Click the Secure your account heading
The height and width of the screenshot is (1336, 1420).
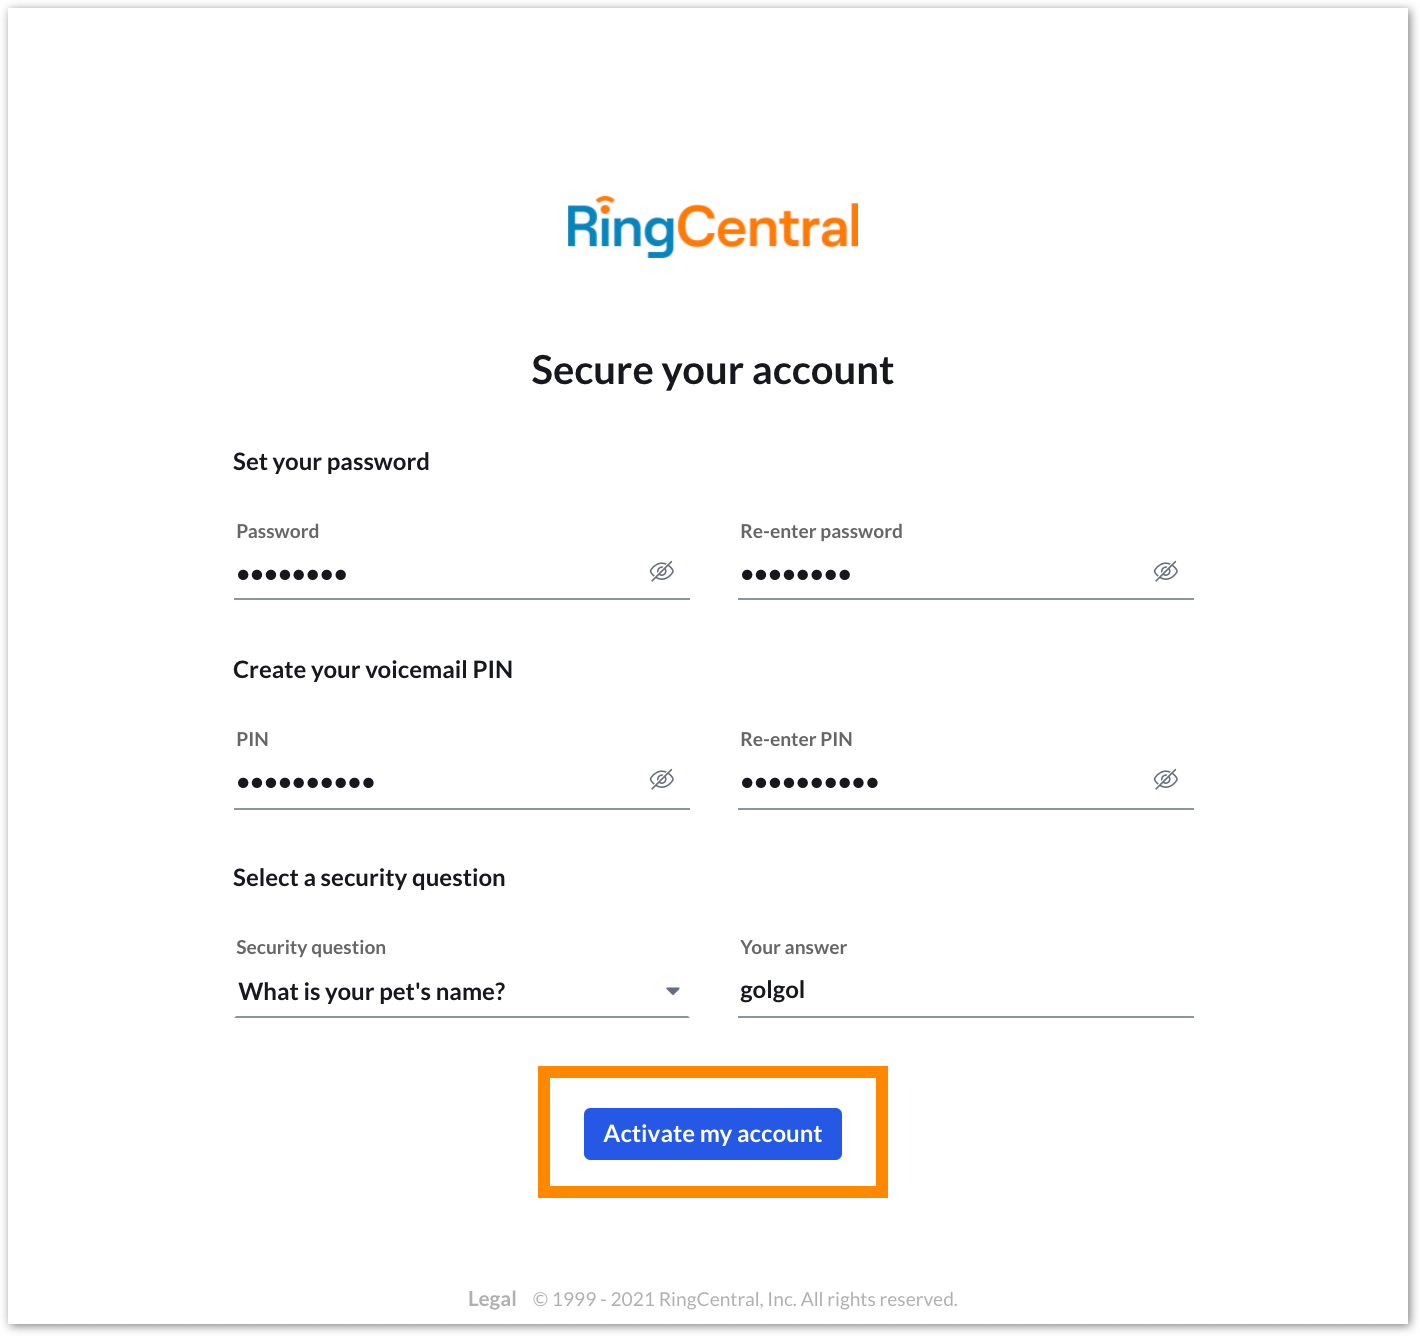[x=711, y=370]
